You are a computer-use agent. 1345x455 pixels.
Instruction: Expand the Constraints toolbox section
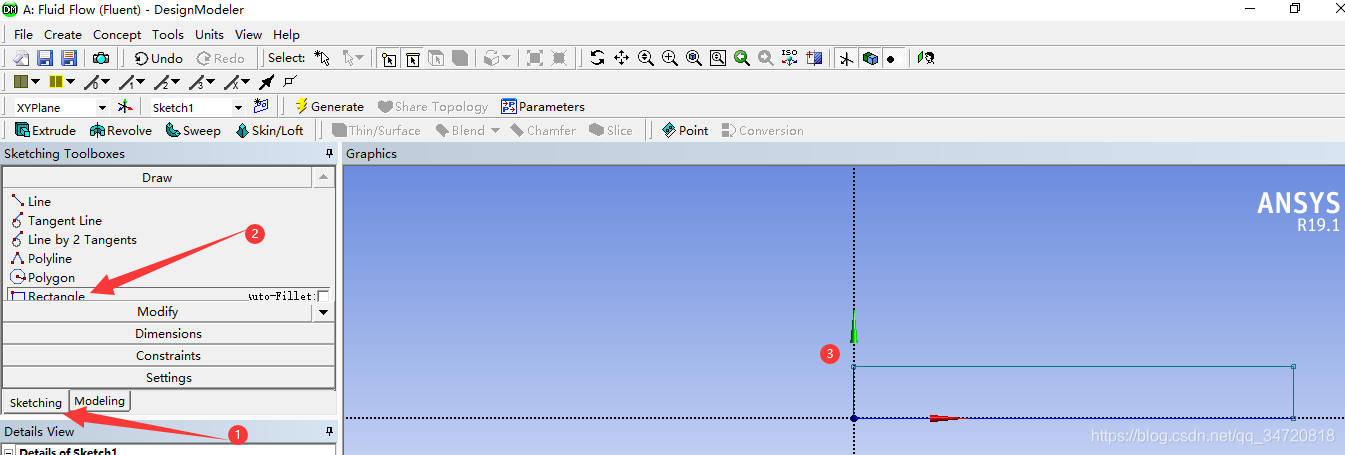(168, 356)
